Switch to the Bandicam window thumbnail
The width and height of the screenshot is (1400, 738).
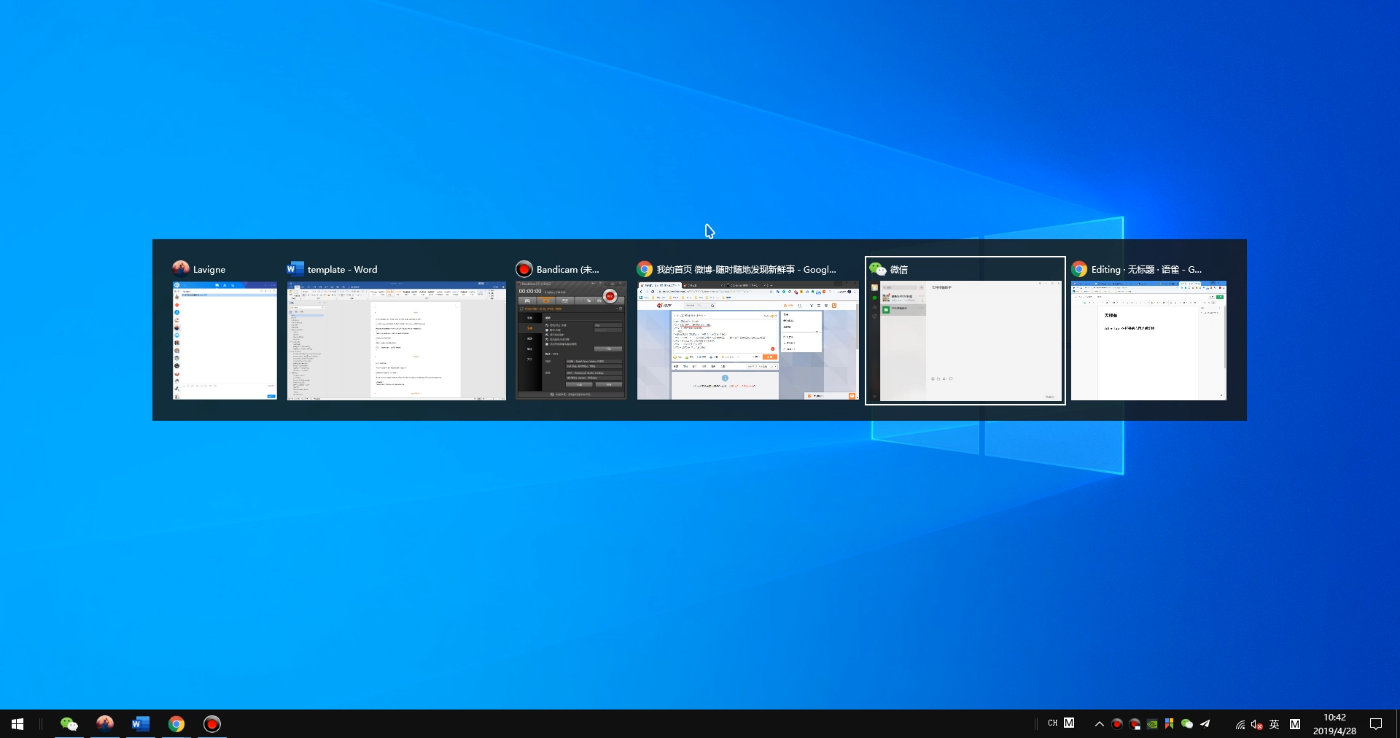point(571,340)
